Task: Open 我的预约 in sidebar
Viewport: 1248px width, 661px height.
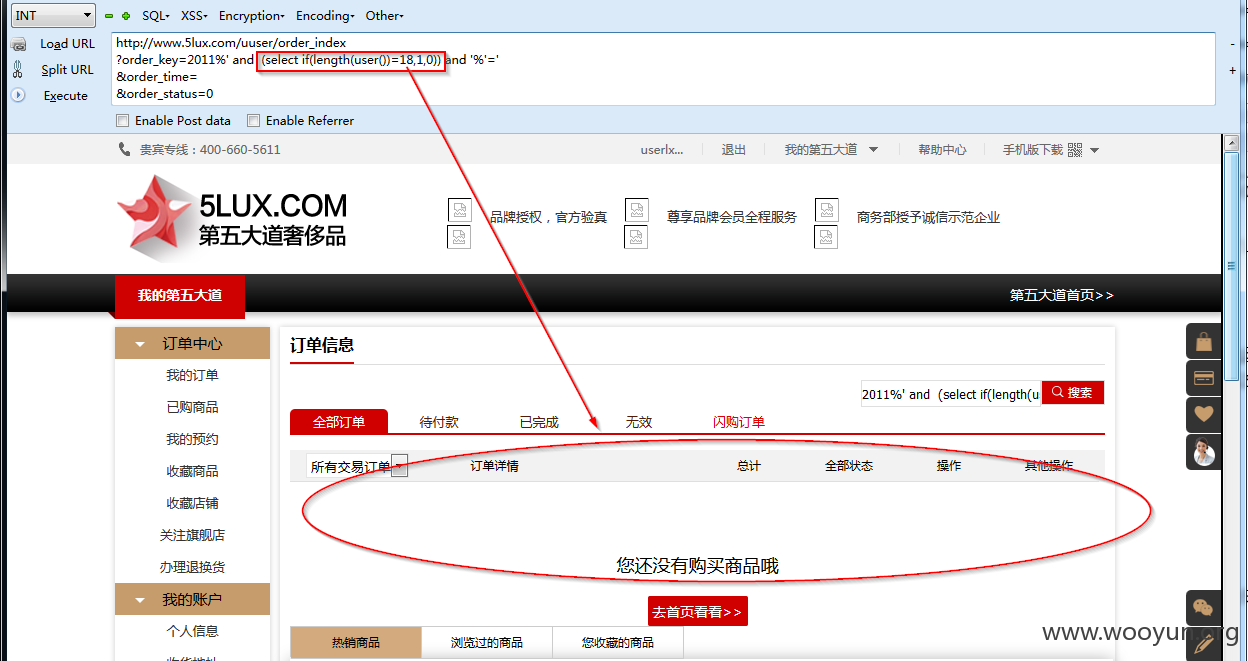Action: coord(192,440)
